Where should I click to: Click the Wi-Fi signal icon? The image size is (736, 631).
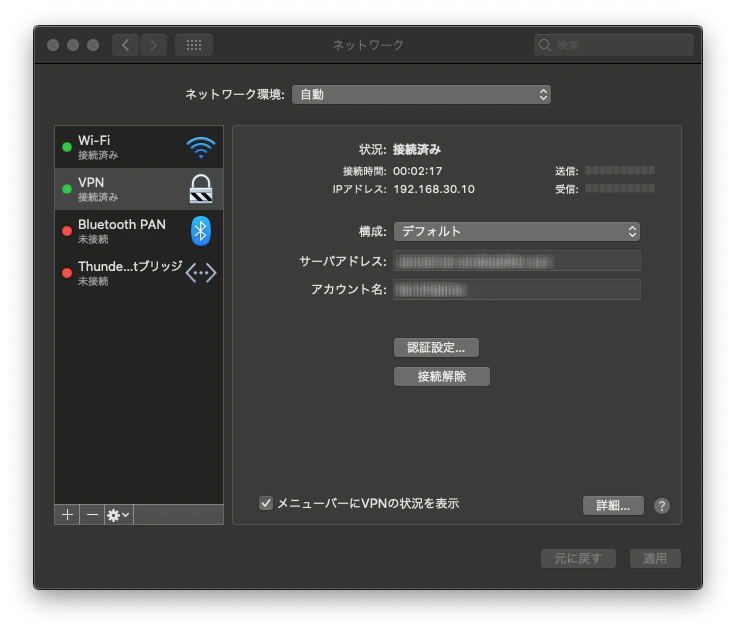(201, 147)
